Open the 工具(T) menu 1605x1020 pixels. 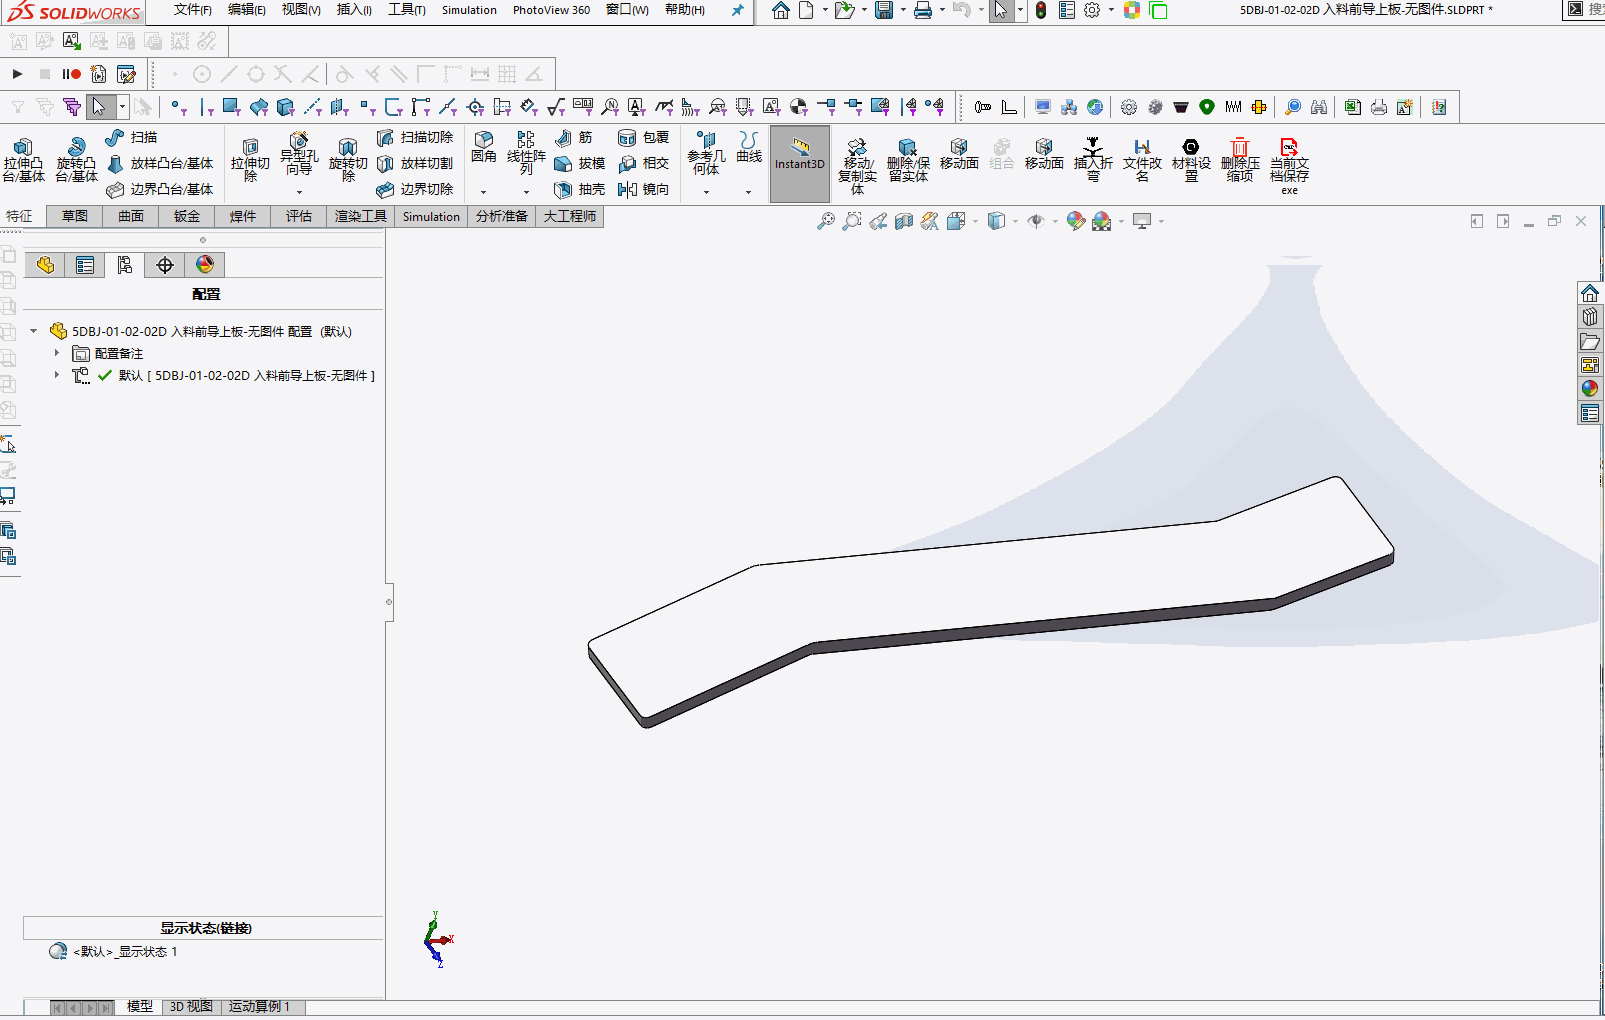coord(407,10)
